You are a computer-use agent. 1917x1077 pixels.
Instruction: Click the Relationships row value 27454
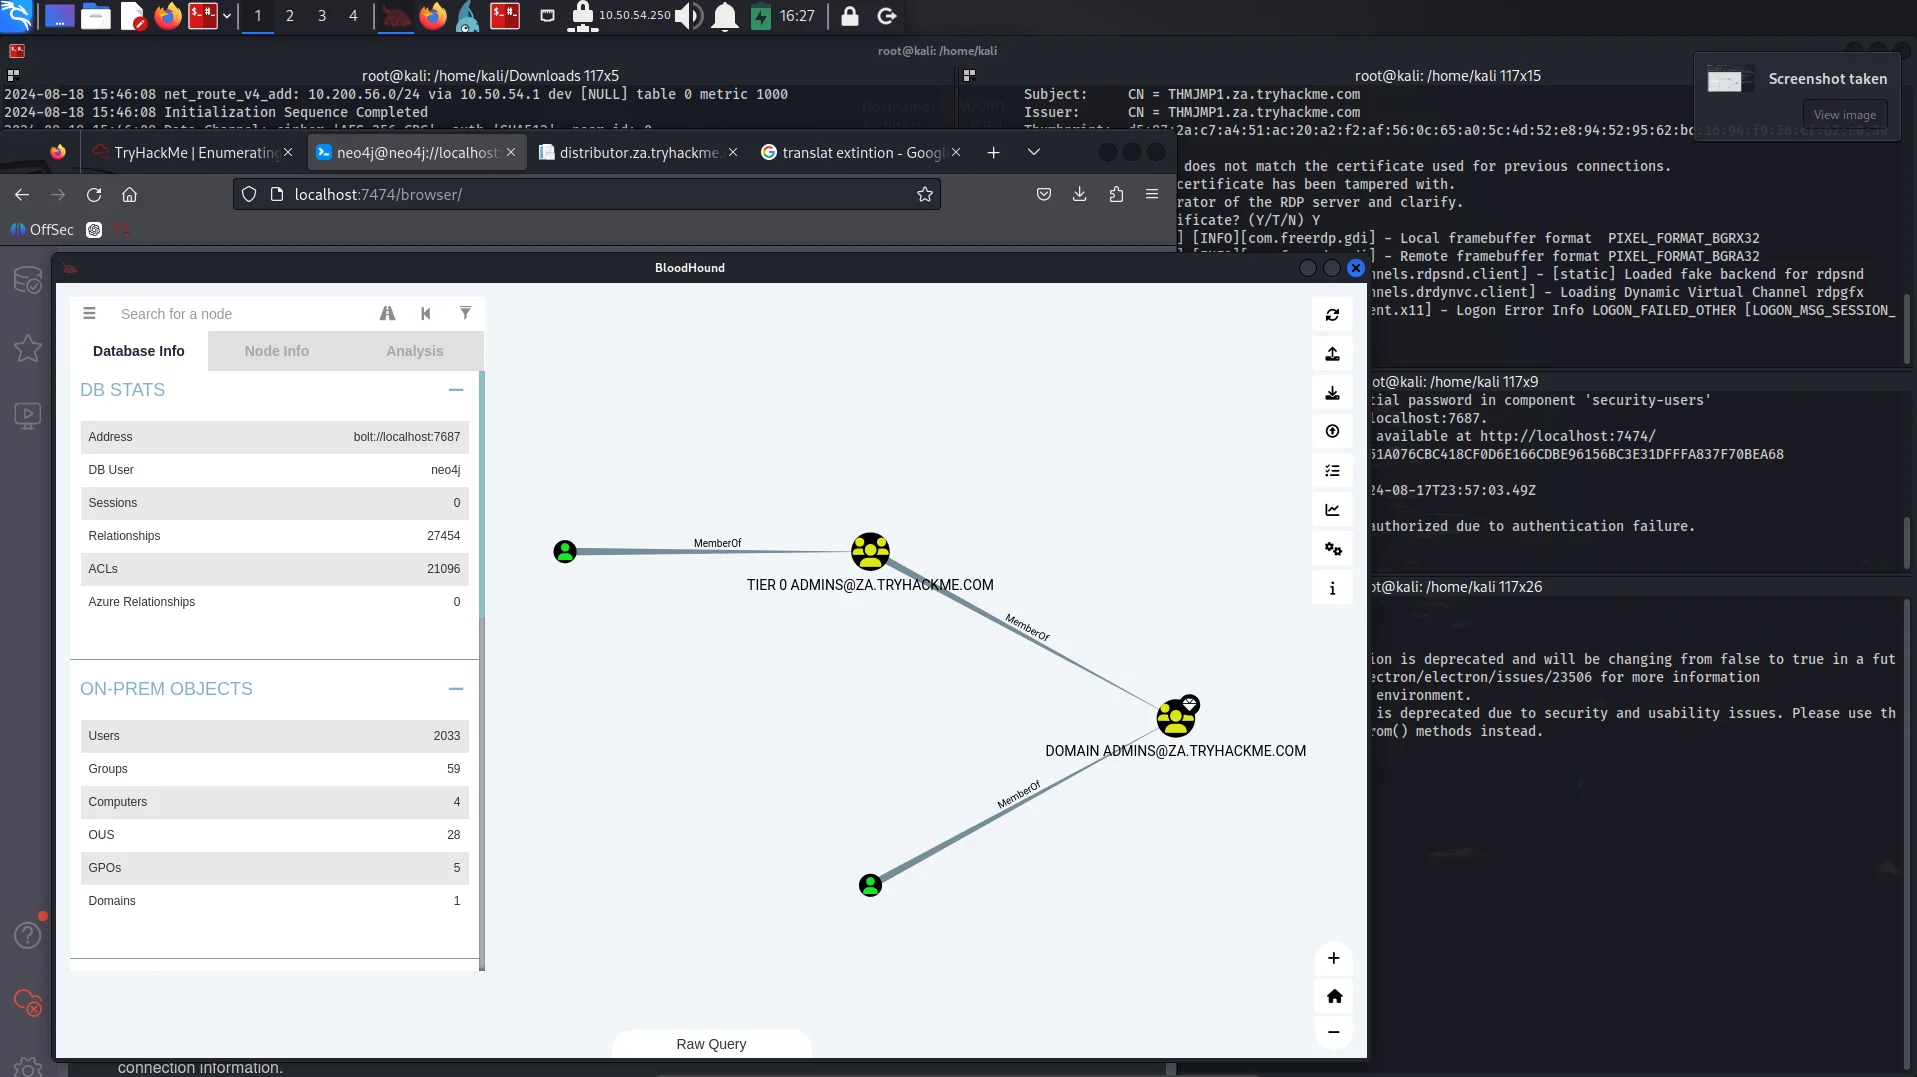click(x=444, y=536)
